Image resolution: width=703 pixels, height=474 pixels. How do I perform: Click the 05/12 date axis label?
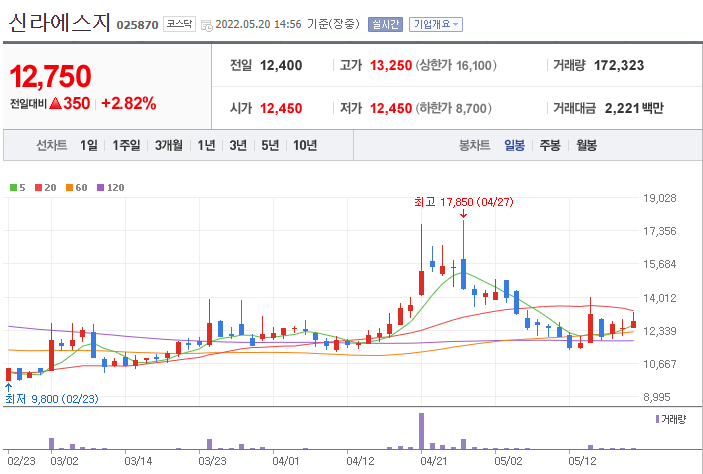coord(582,461)
